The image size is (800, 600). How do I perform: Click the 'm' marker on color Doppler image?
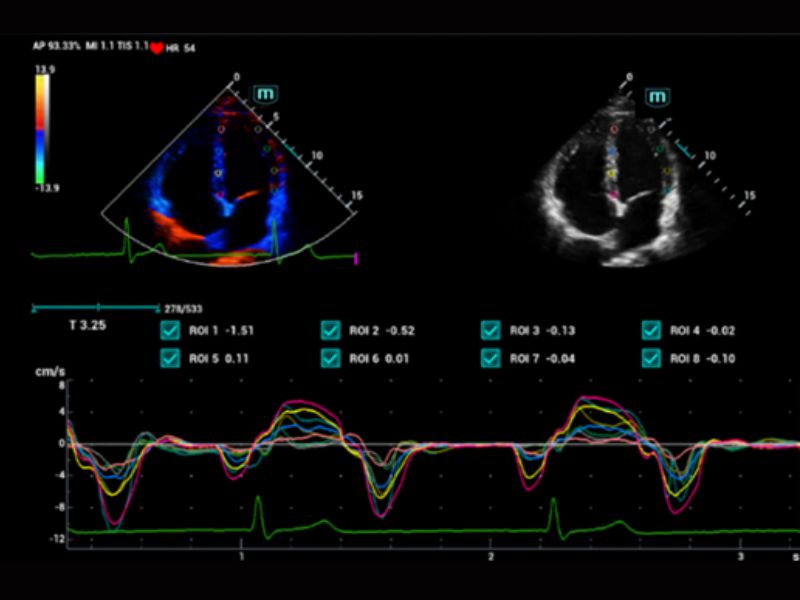point(264,94)
